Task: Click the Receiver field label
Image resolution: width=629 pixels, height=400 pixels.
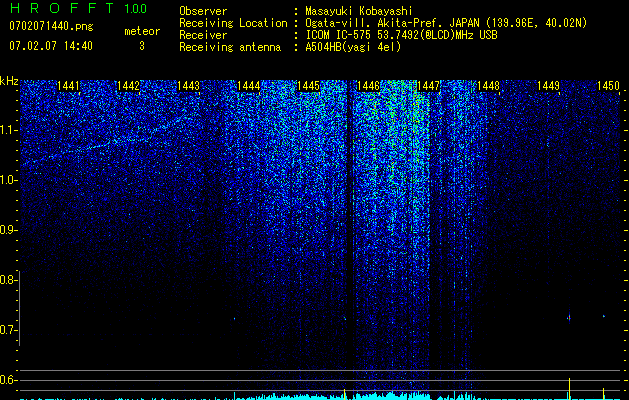Action: pyautogui.click(x=203, y=35)
